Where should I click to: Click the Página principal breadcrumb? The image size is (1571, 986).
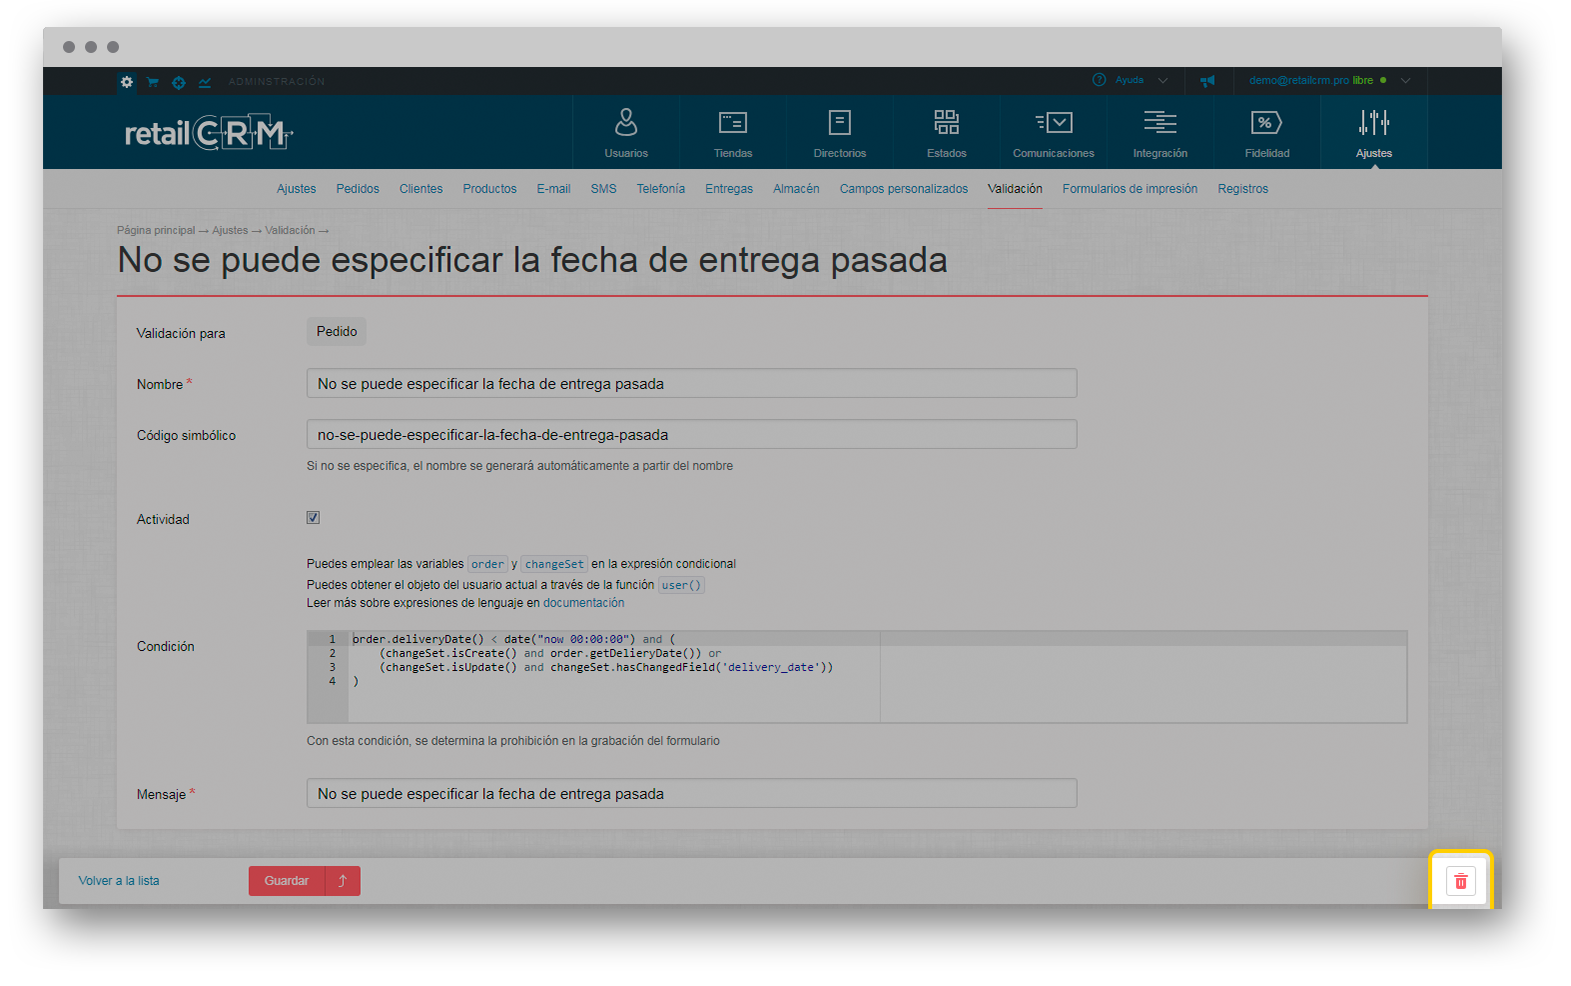(156, 230)
